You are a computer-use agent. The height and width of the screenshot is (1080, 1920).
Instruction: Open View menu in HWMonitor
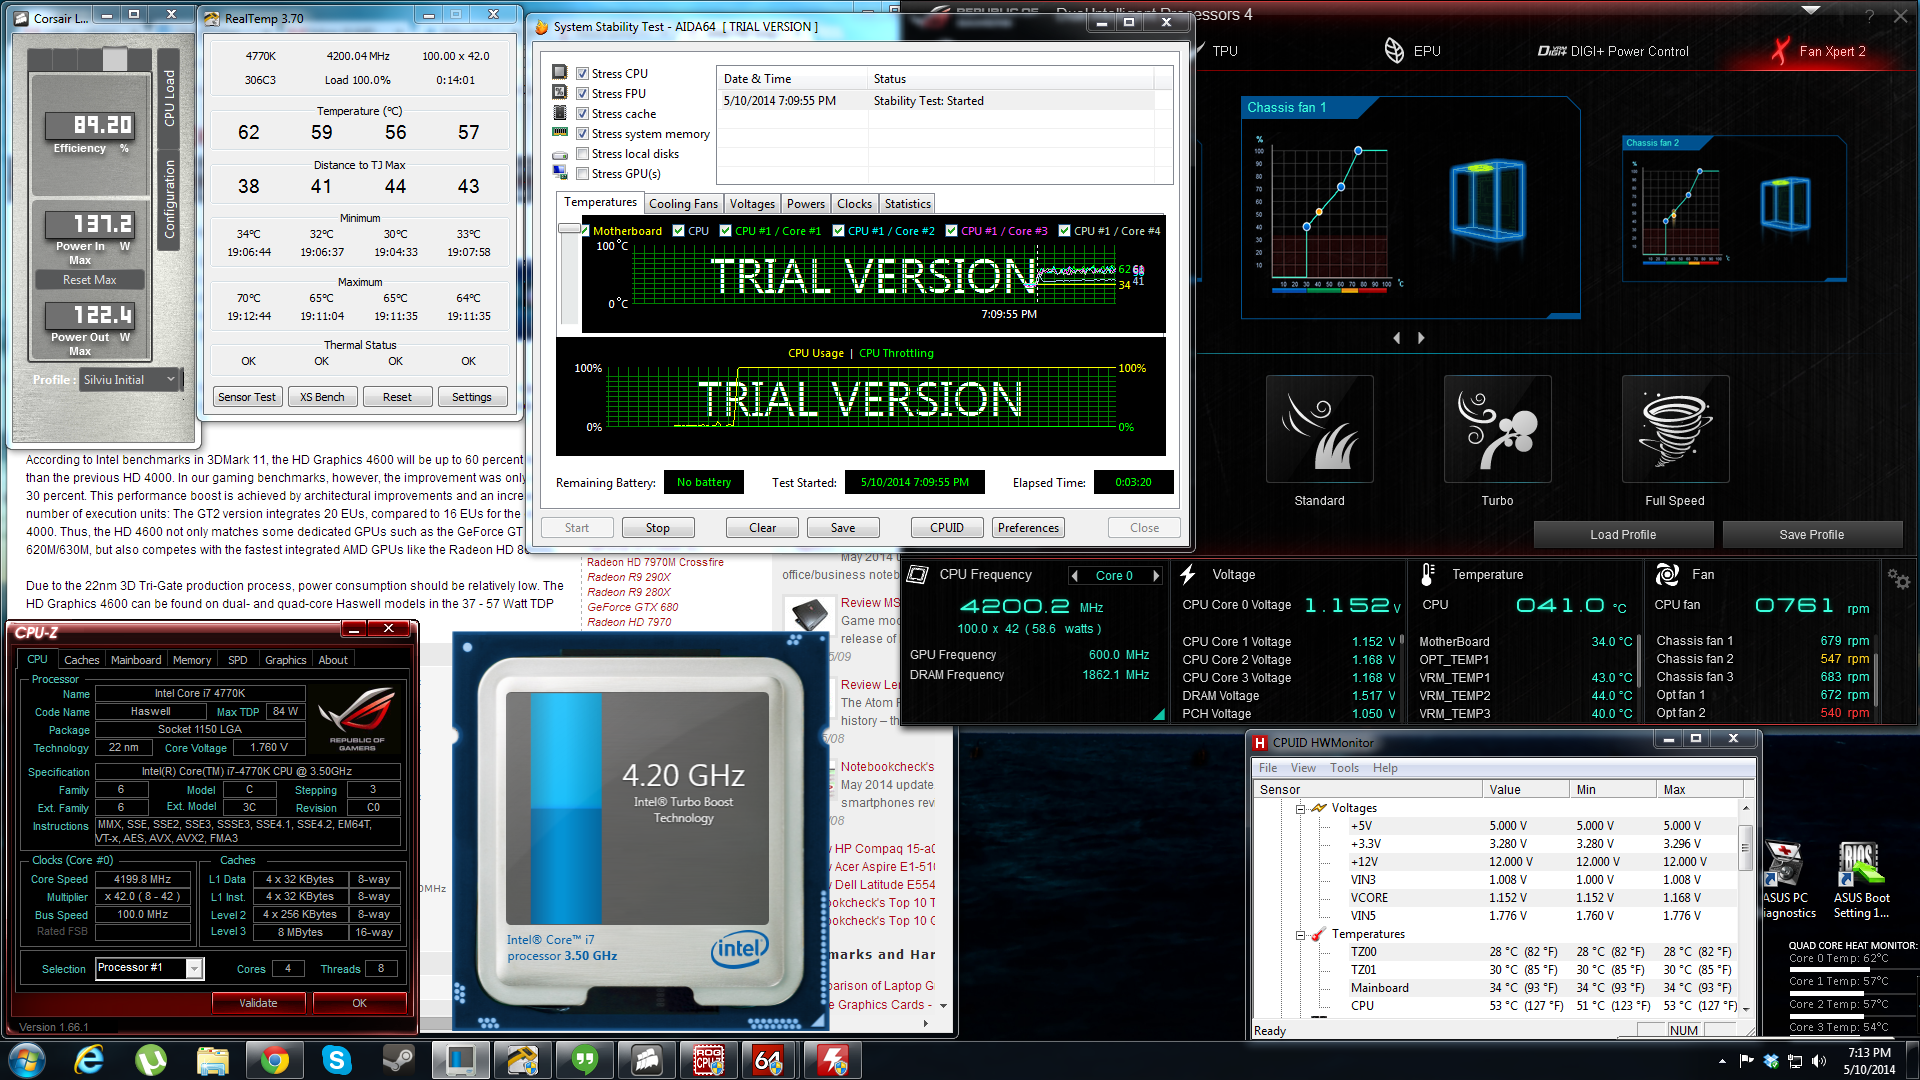click(x=1303, y=768)
